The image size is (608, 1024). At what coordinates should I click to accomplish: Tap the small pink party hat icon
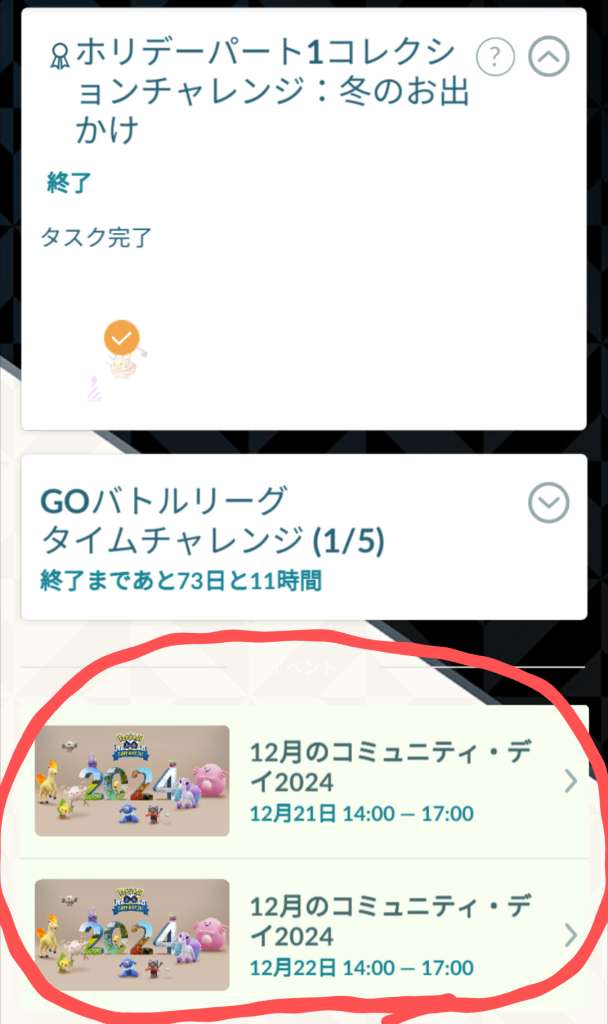95,388
